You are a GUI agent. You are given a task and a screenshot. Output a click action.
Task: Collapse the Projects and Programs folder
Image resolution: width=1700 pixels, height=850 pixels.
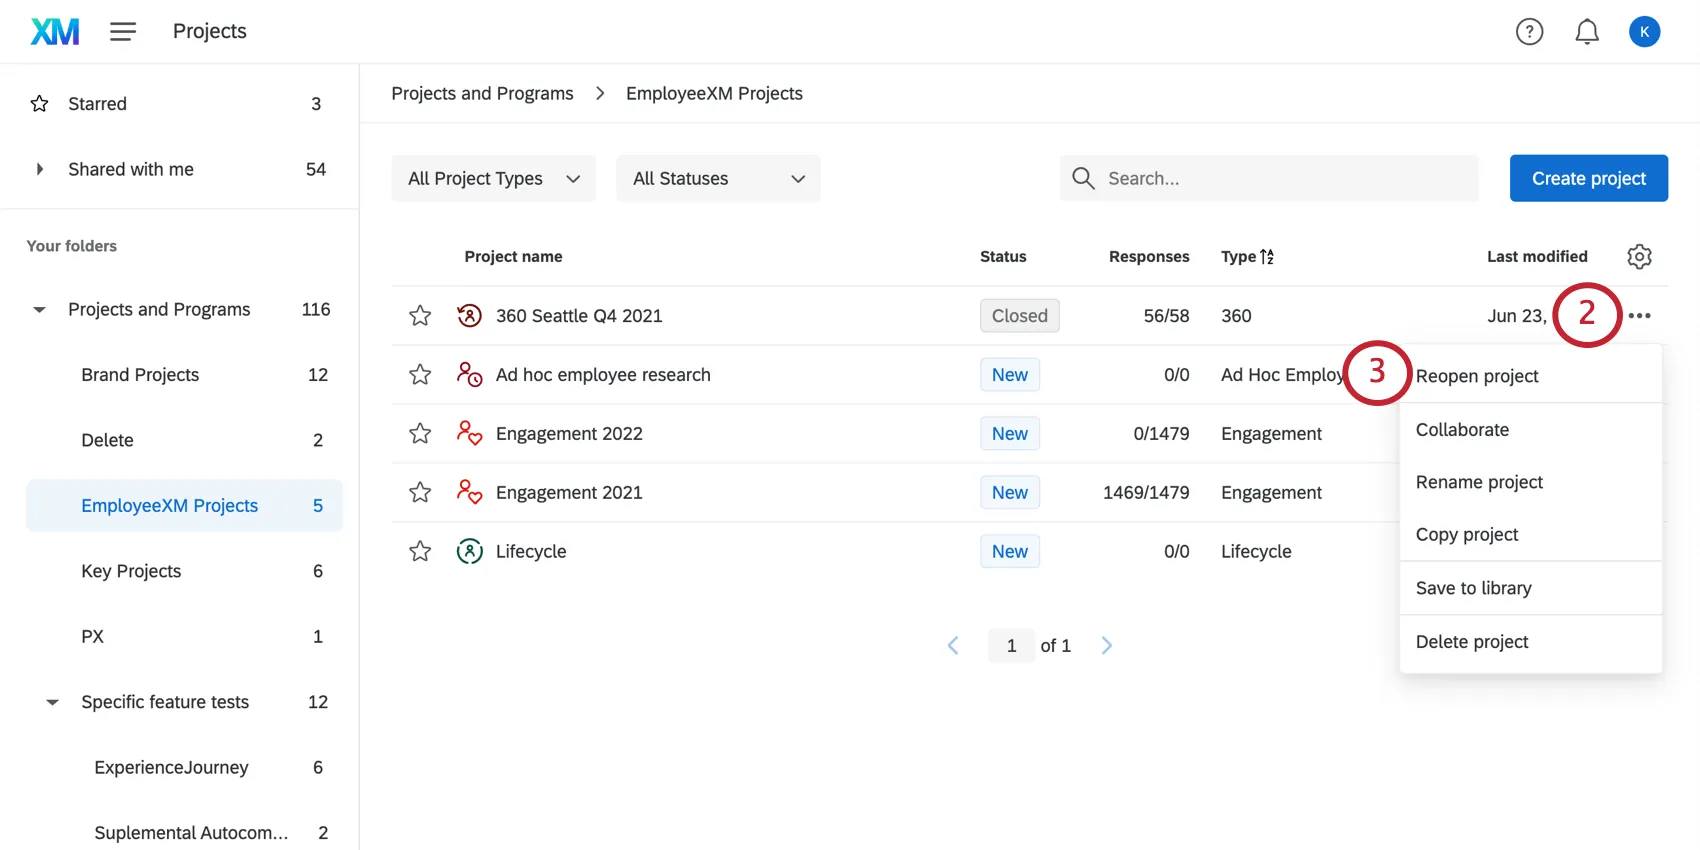[40, 310]
